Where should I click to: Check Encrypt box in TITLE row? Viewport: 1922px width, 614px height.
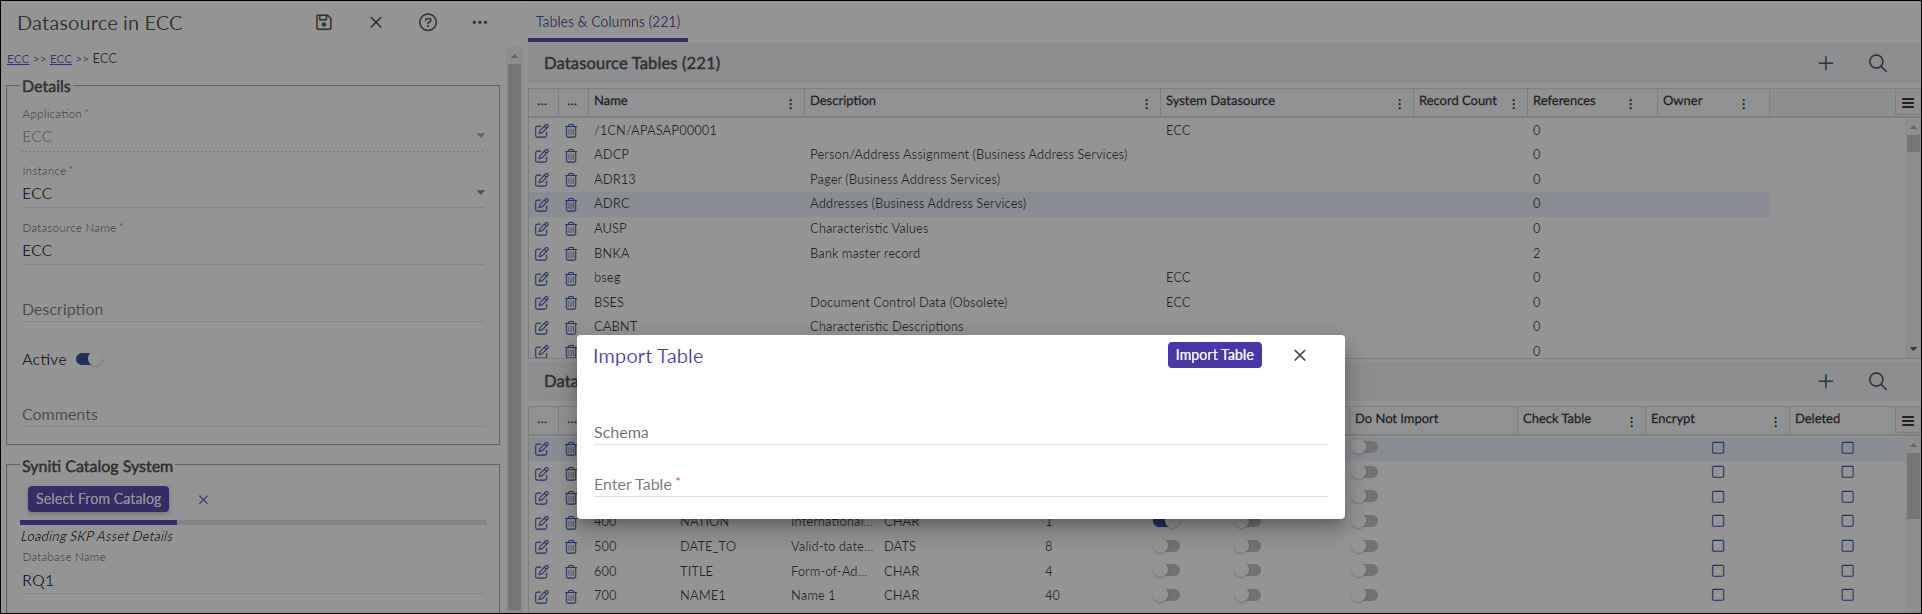[x=1718, y=571]
